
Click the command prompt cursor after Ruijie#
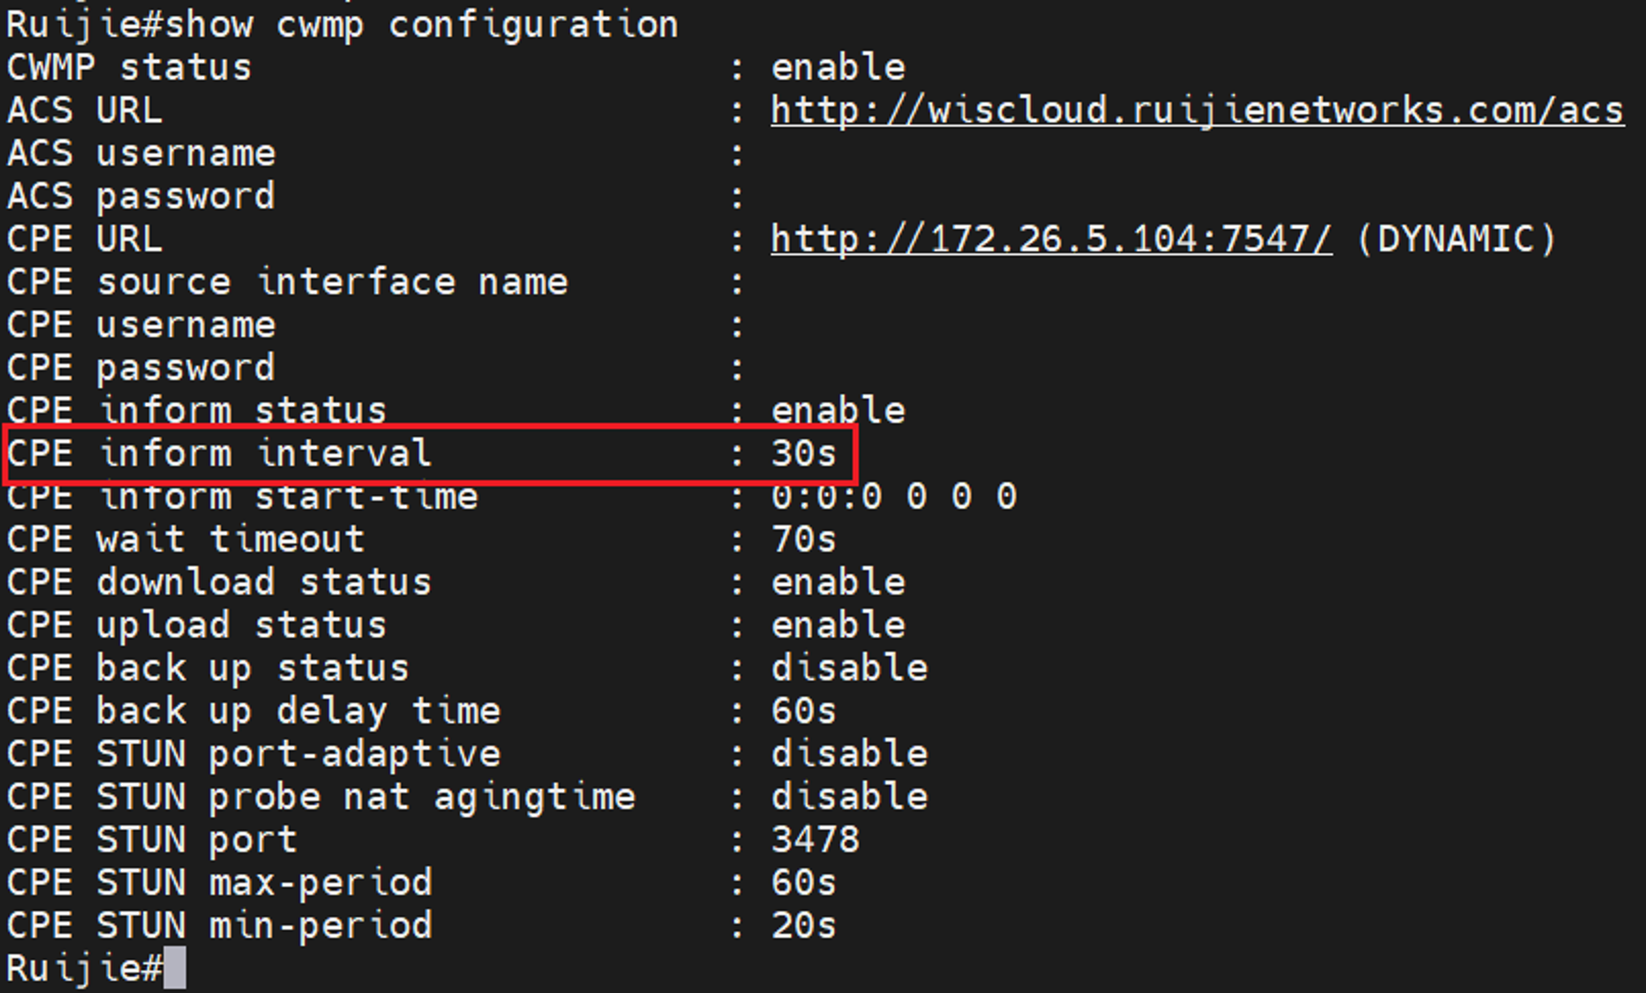point(175,968)
